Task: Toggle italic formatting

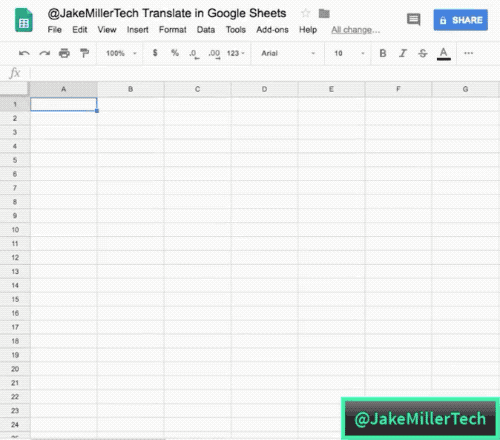Action: 403,53
